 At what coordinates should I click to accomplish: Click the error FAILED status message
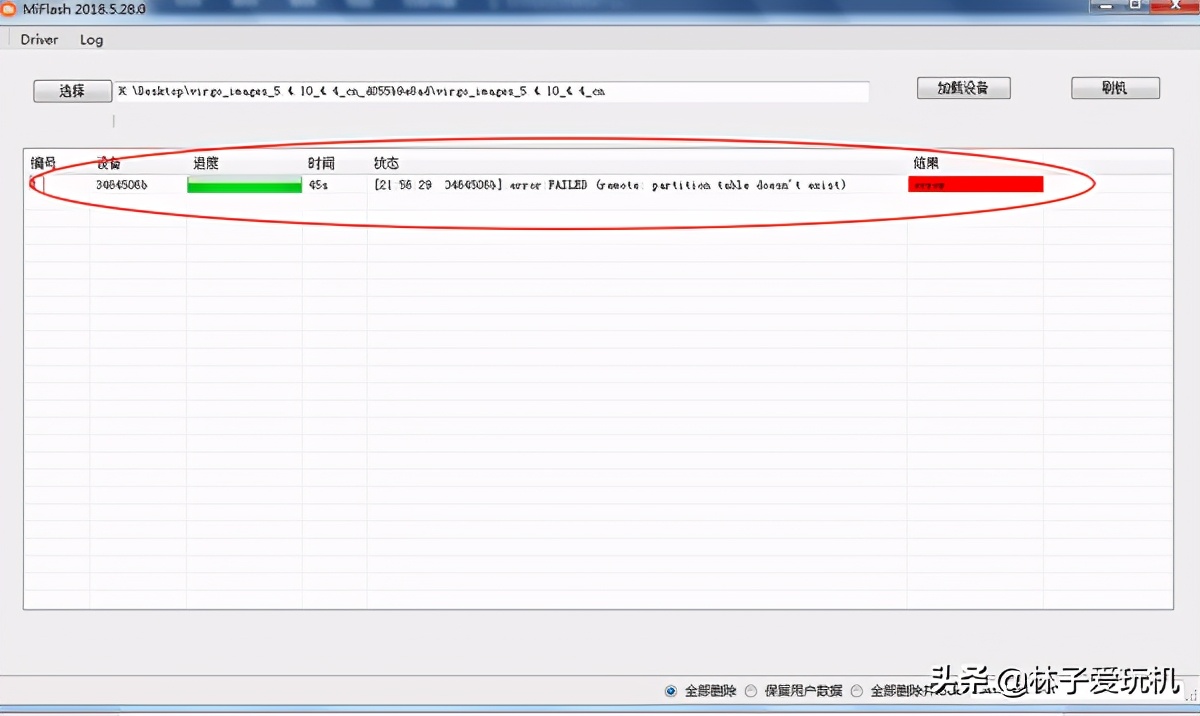(610, 185)
